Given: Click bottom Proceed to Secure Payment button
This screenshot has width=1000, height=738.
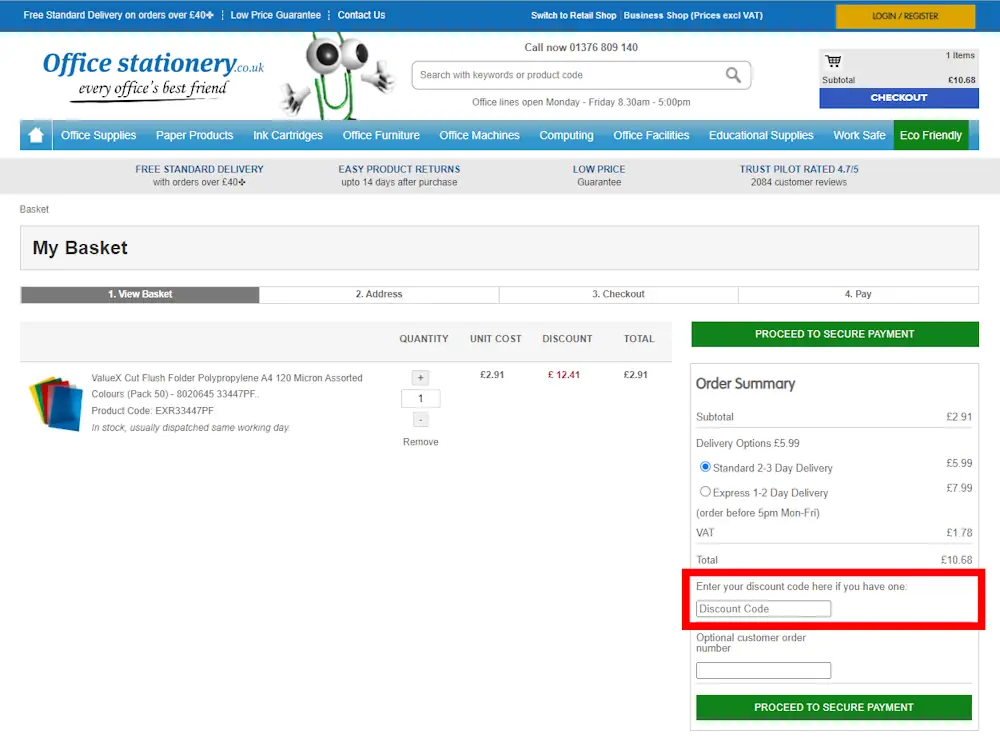Looking at the screenshot, I should click(834, 707).
